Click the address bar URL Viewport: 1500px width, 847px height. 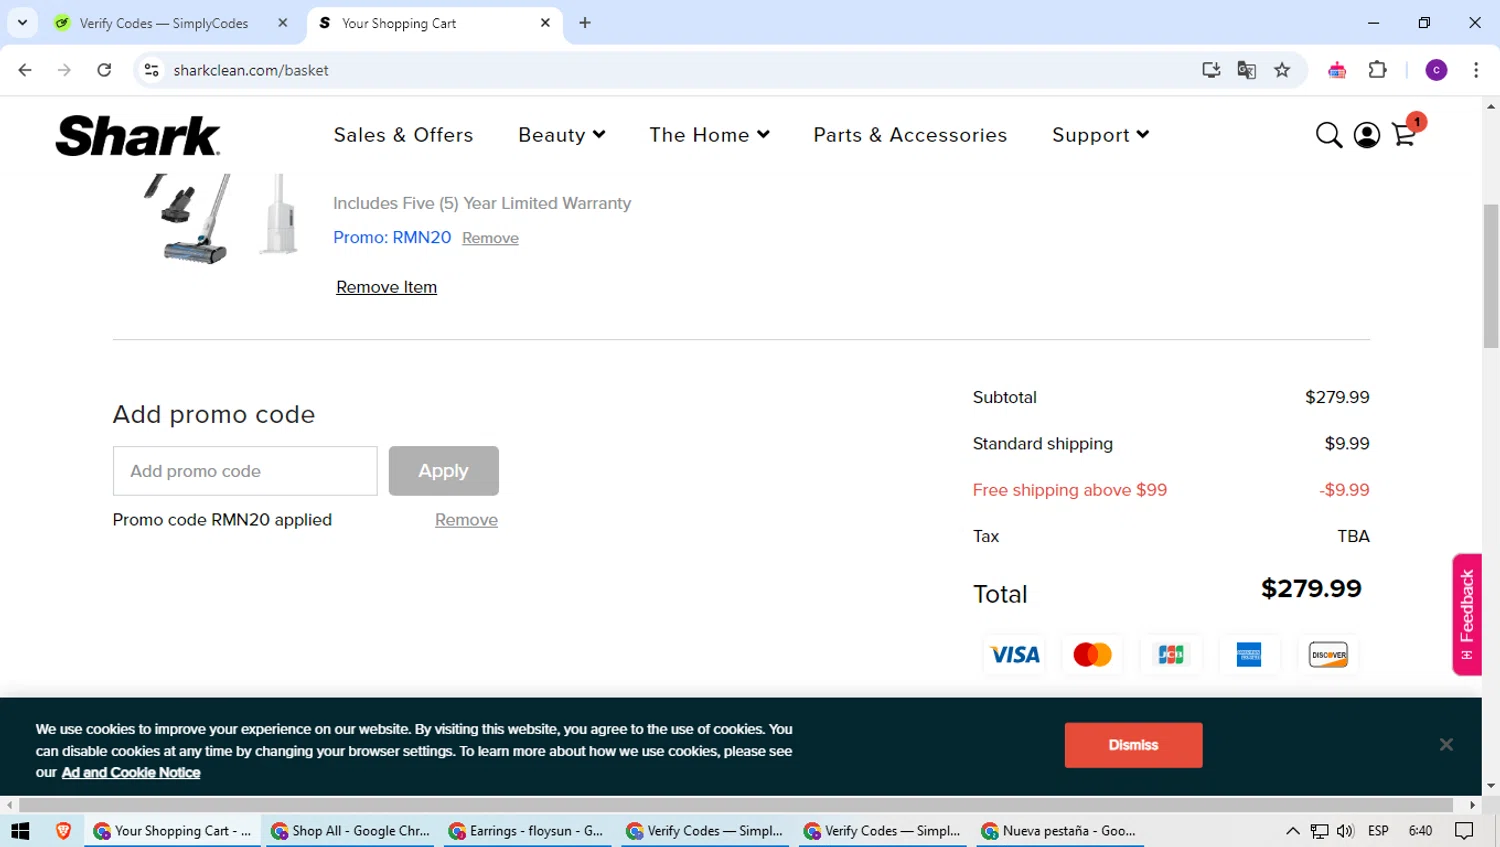(x=251, y=70)
